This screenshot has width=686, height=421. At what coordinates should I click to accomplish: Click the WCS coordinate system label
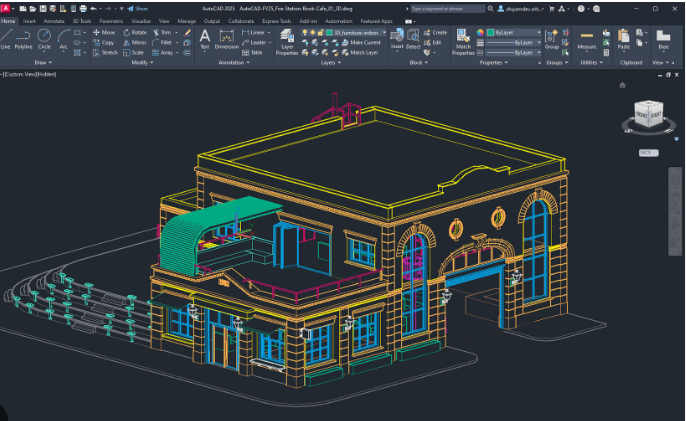(x=648, y=153)
